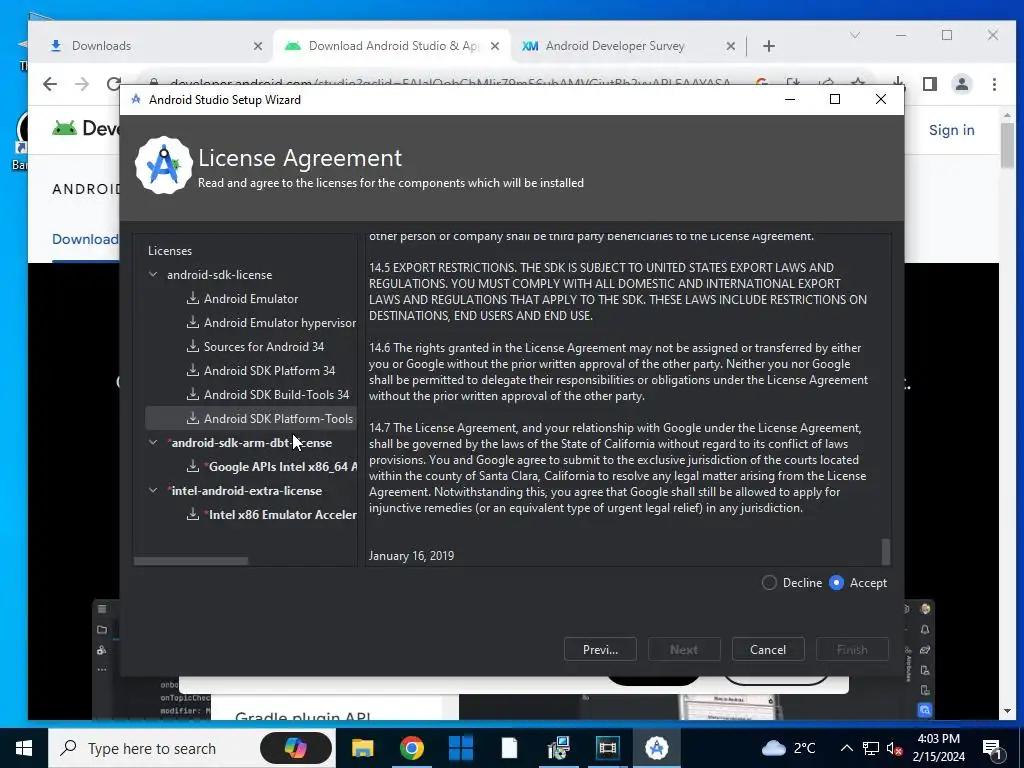
Task: Open a new Chrome tab
Action: tap(769, 46)
